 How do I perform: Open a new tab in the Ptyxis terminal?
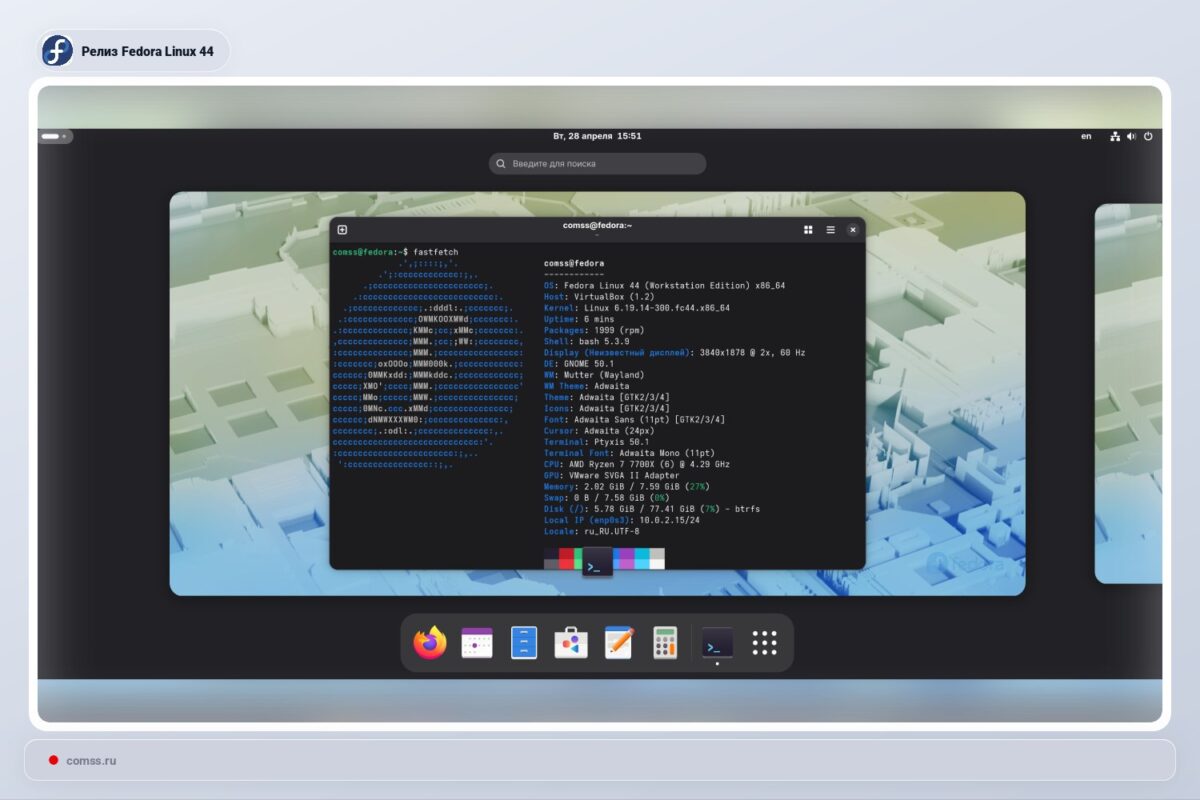pyautogui.click(x=341, y=229)
